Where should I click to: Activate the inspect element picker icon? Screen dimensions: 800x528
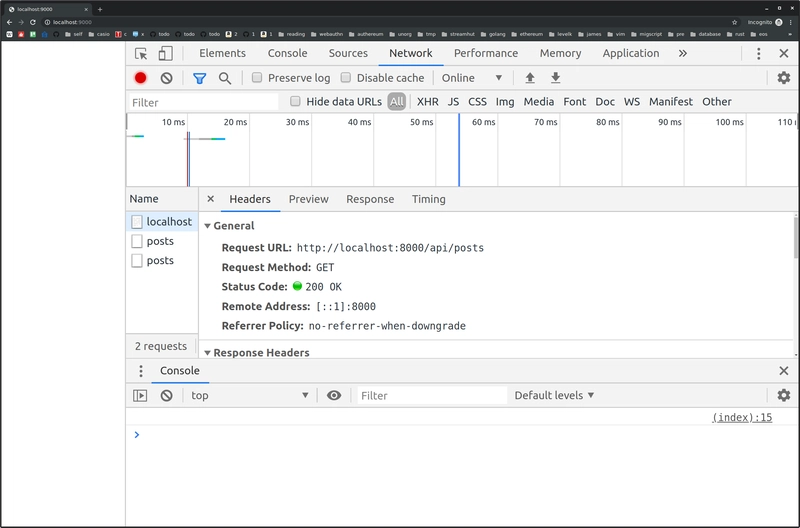pyautogui.click(x=141, y=54)
